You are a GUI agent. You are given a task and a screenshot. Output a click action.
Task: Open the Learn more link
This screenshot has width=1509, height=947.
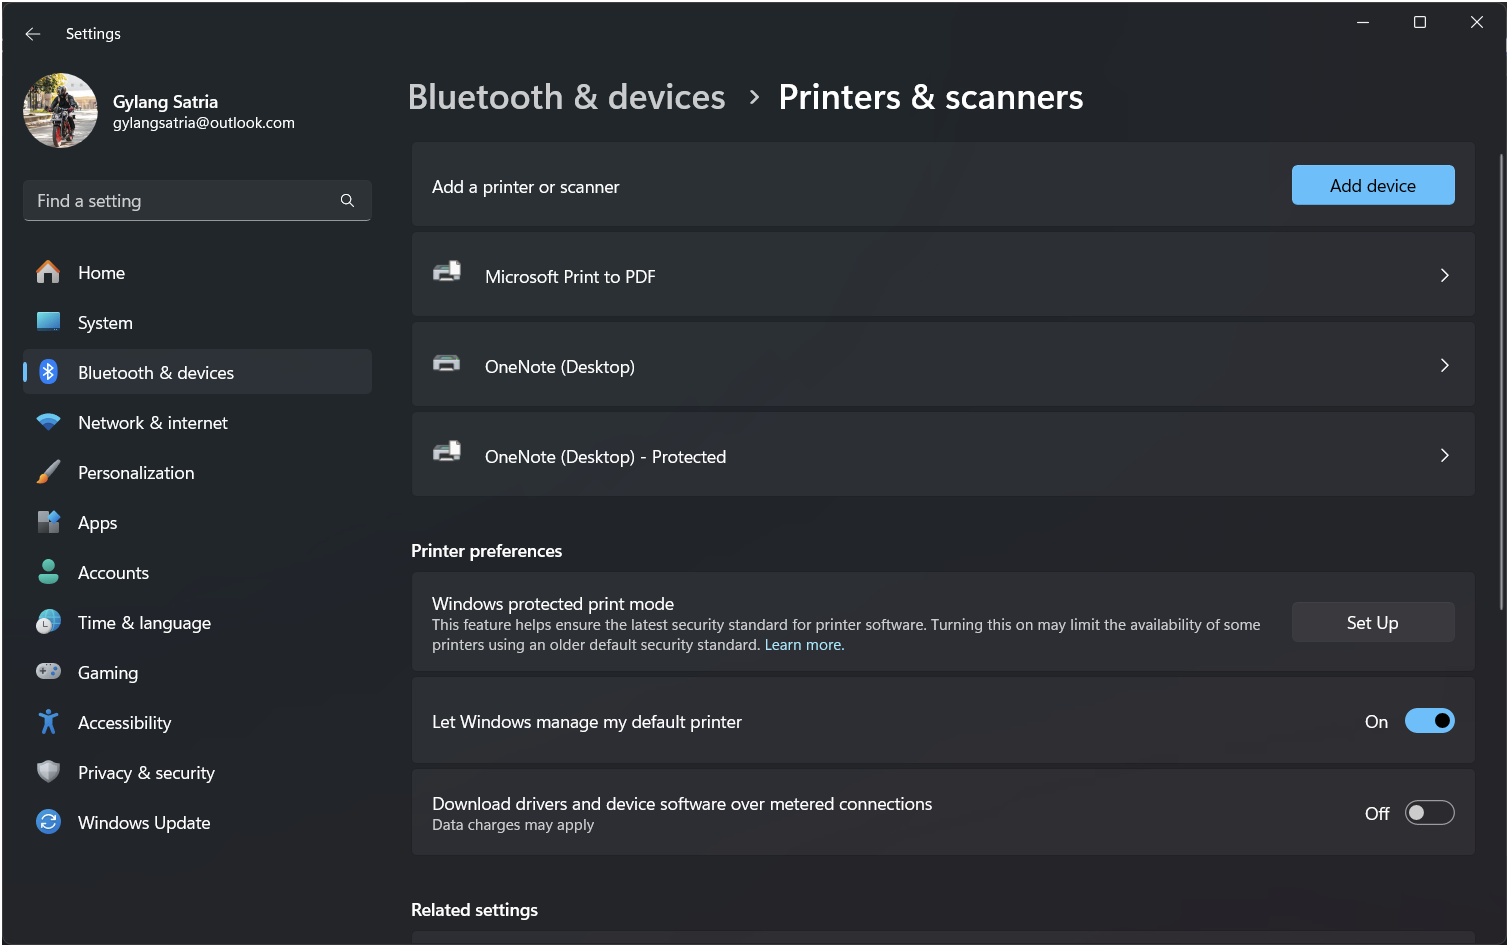804,645
